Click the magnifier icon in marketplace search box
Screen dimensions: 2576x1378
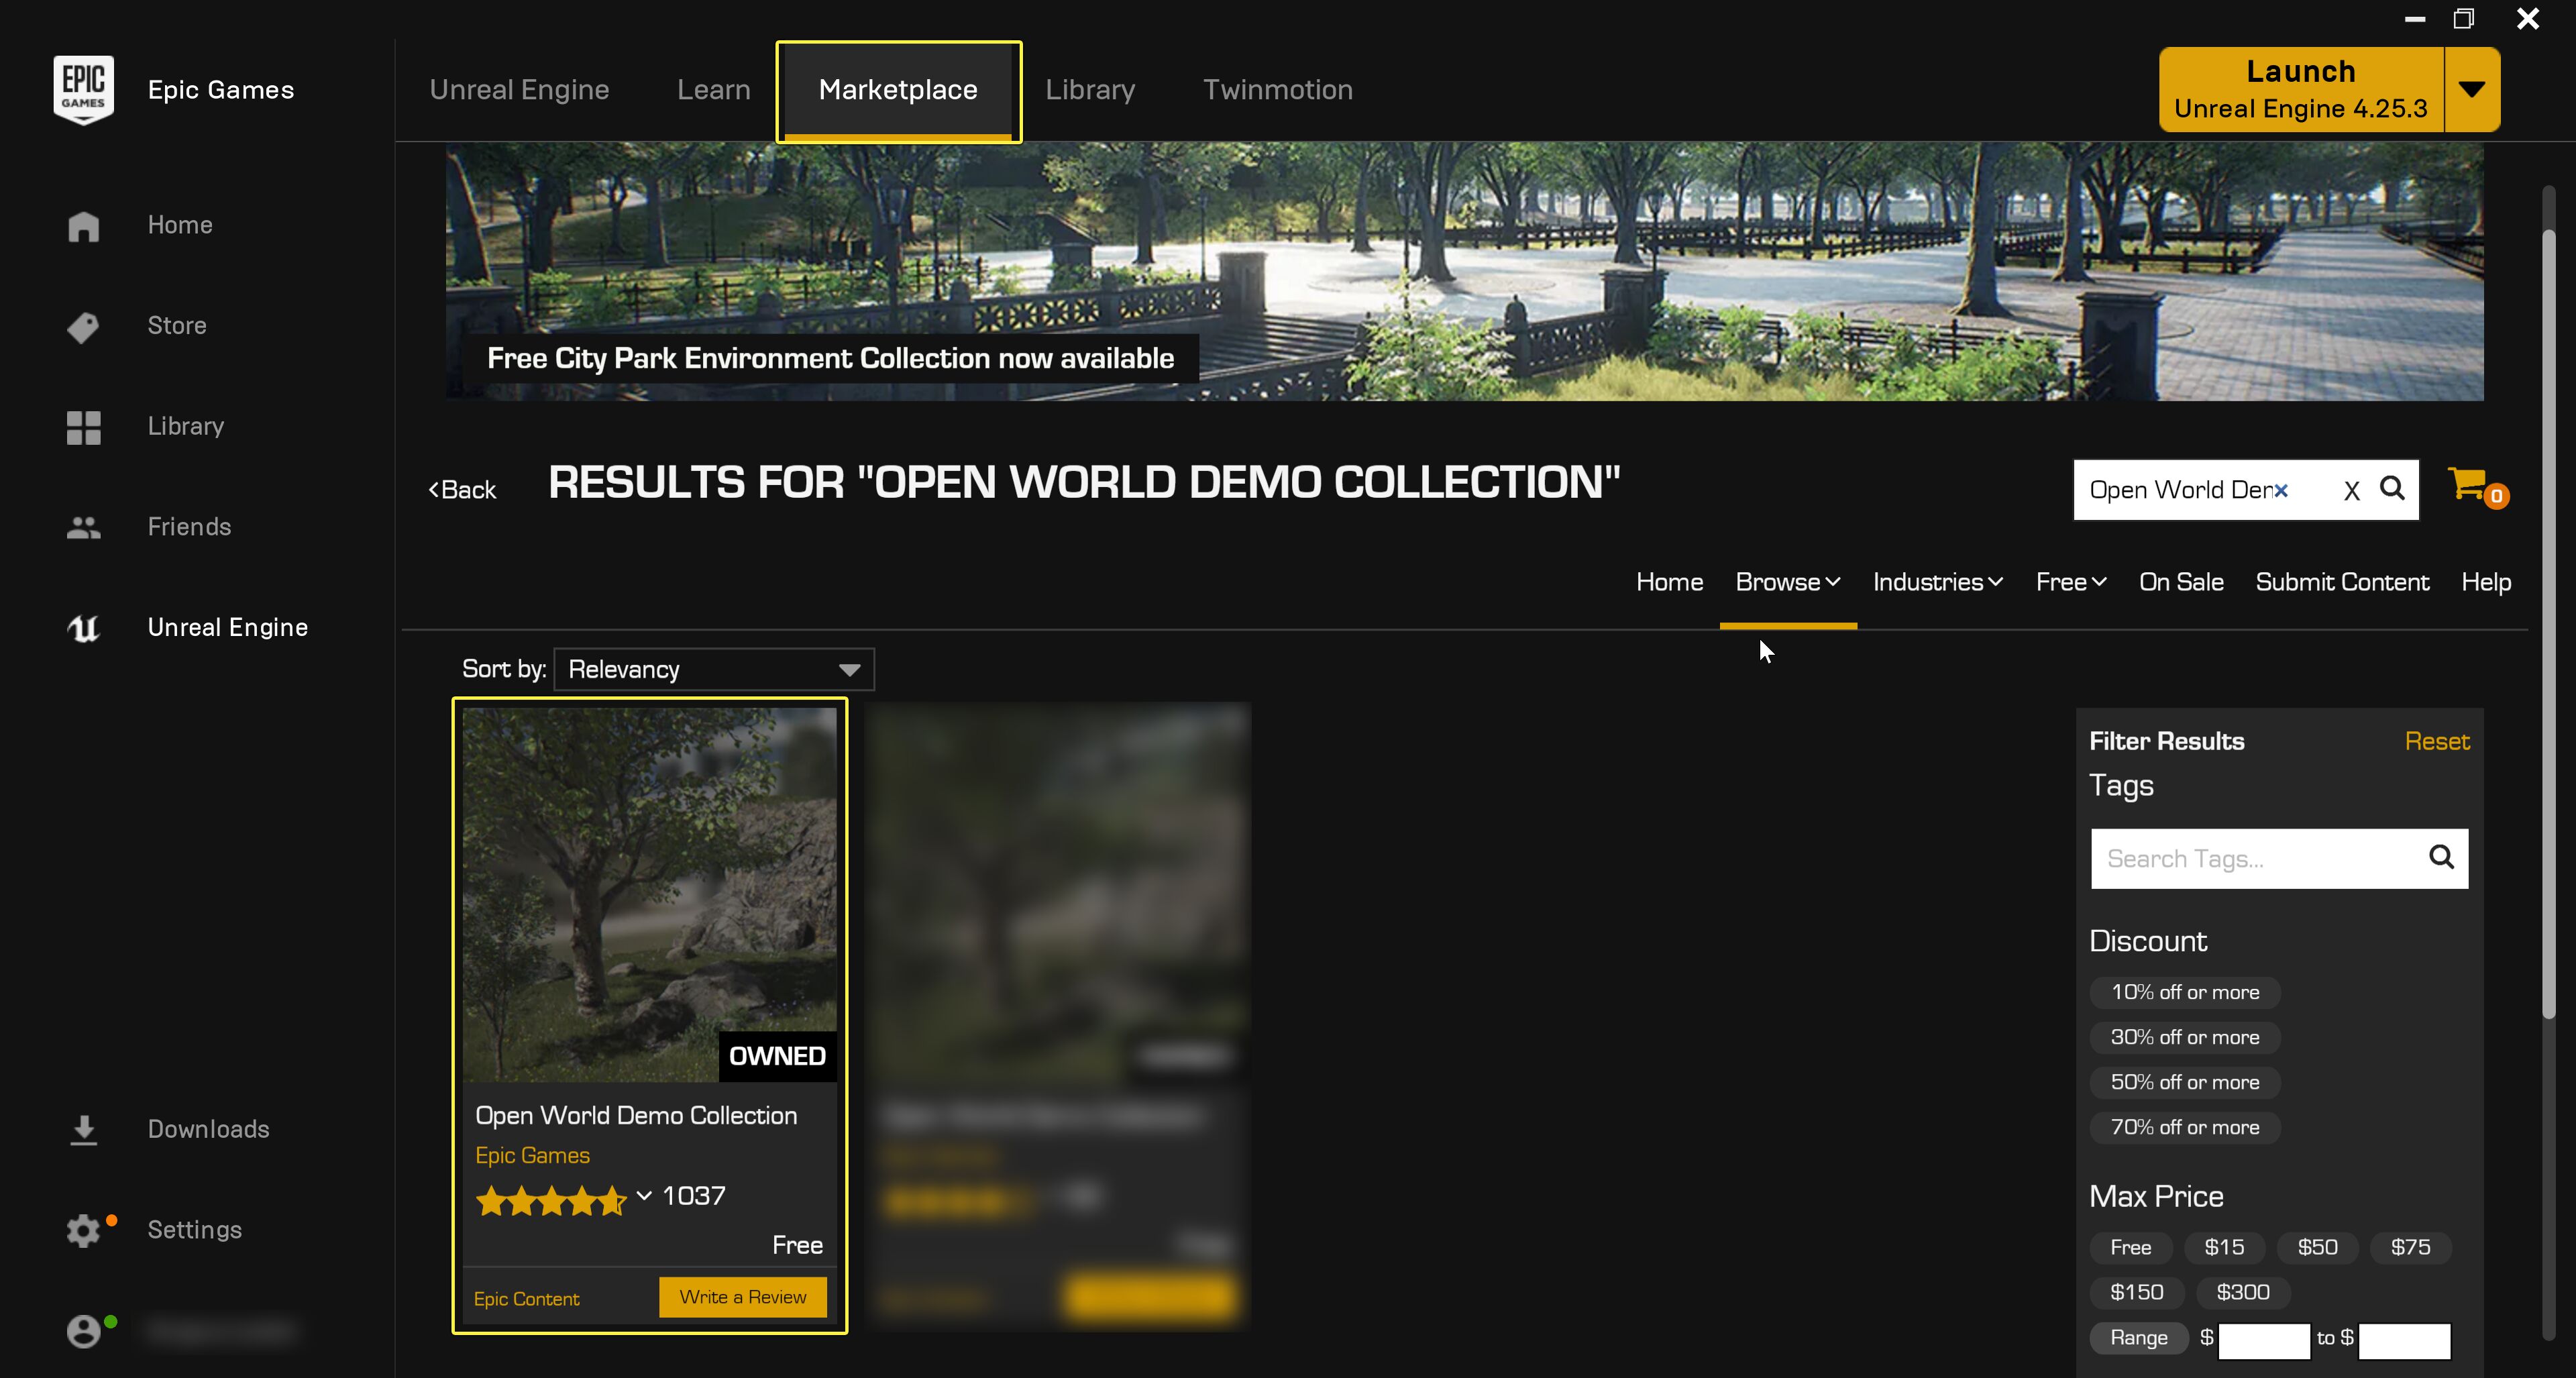click(2391, 489)
